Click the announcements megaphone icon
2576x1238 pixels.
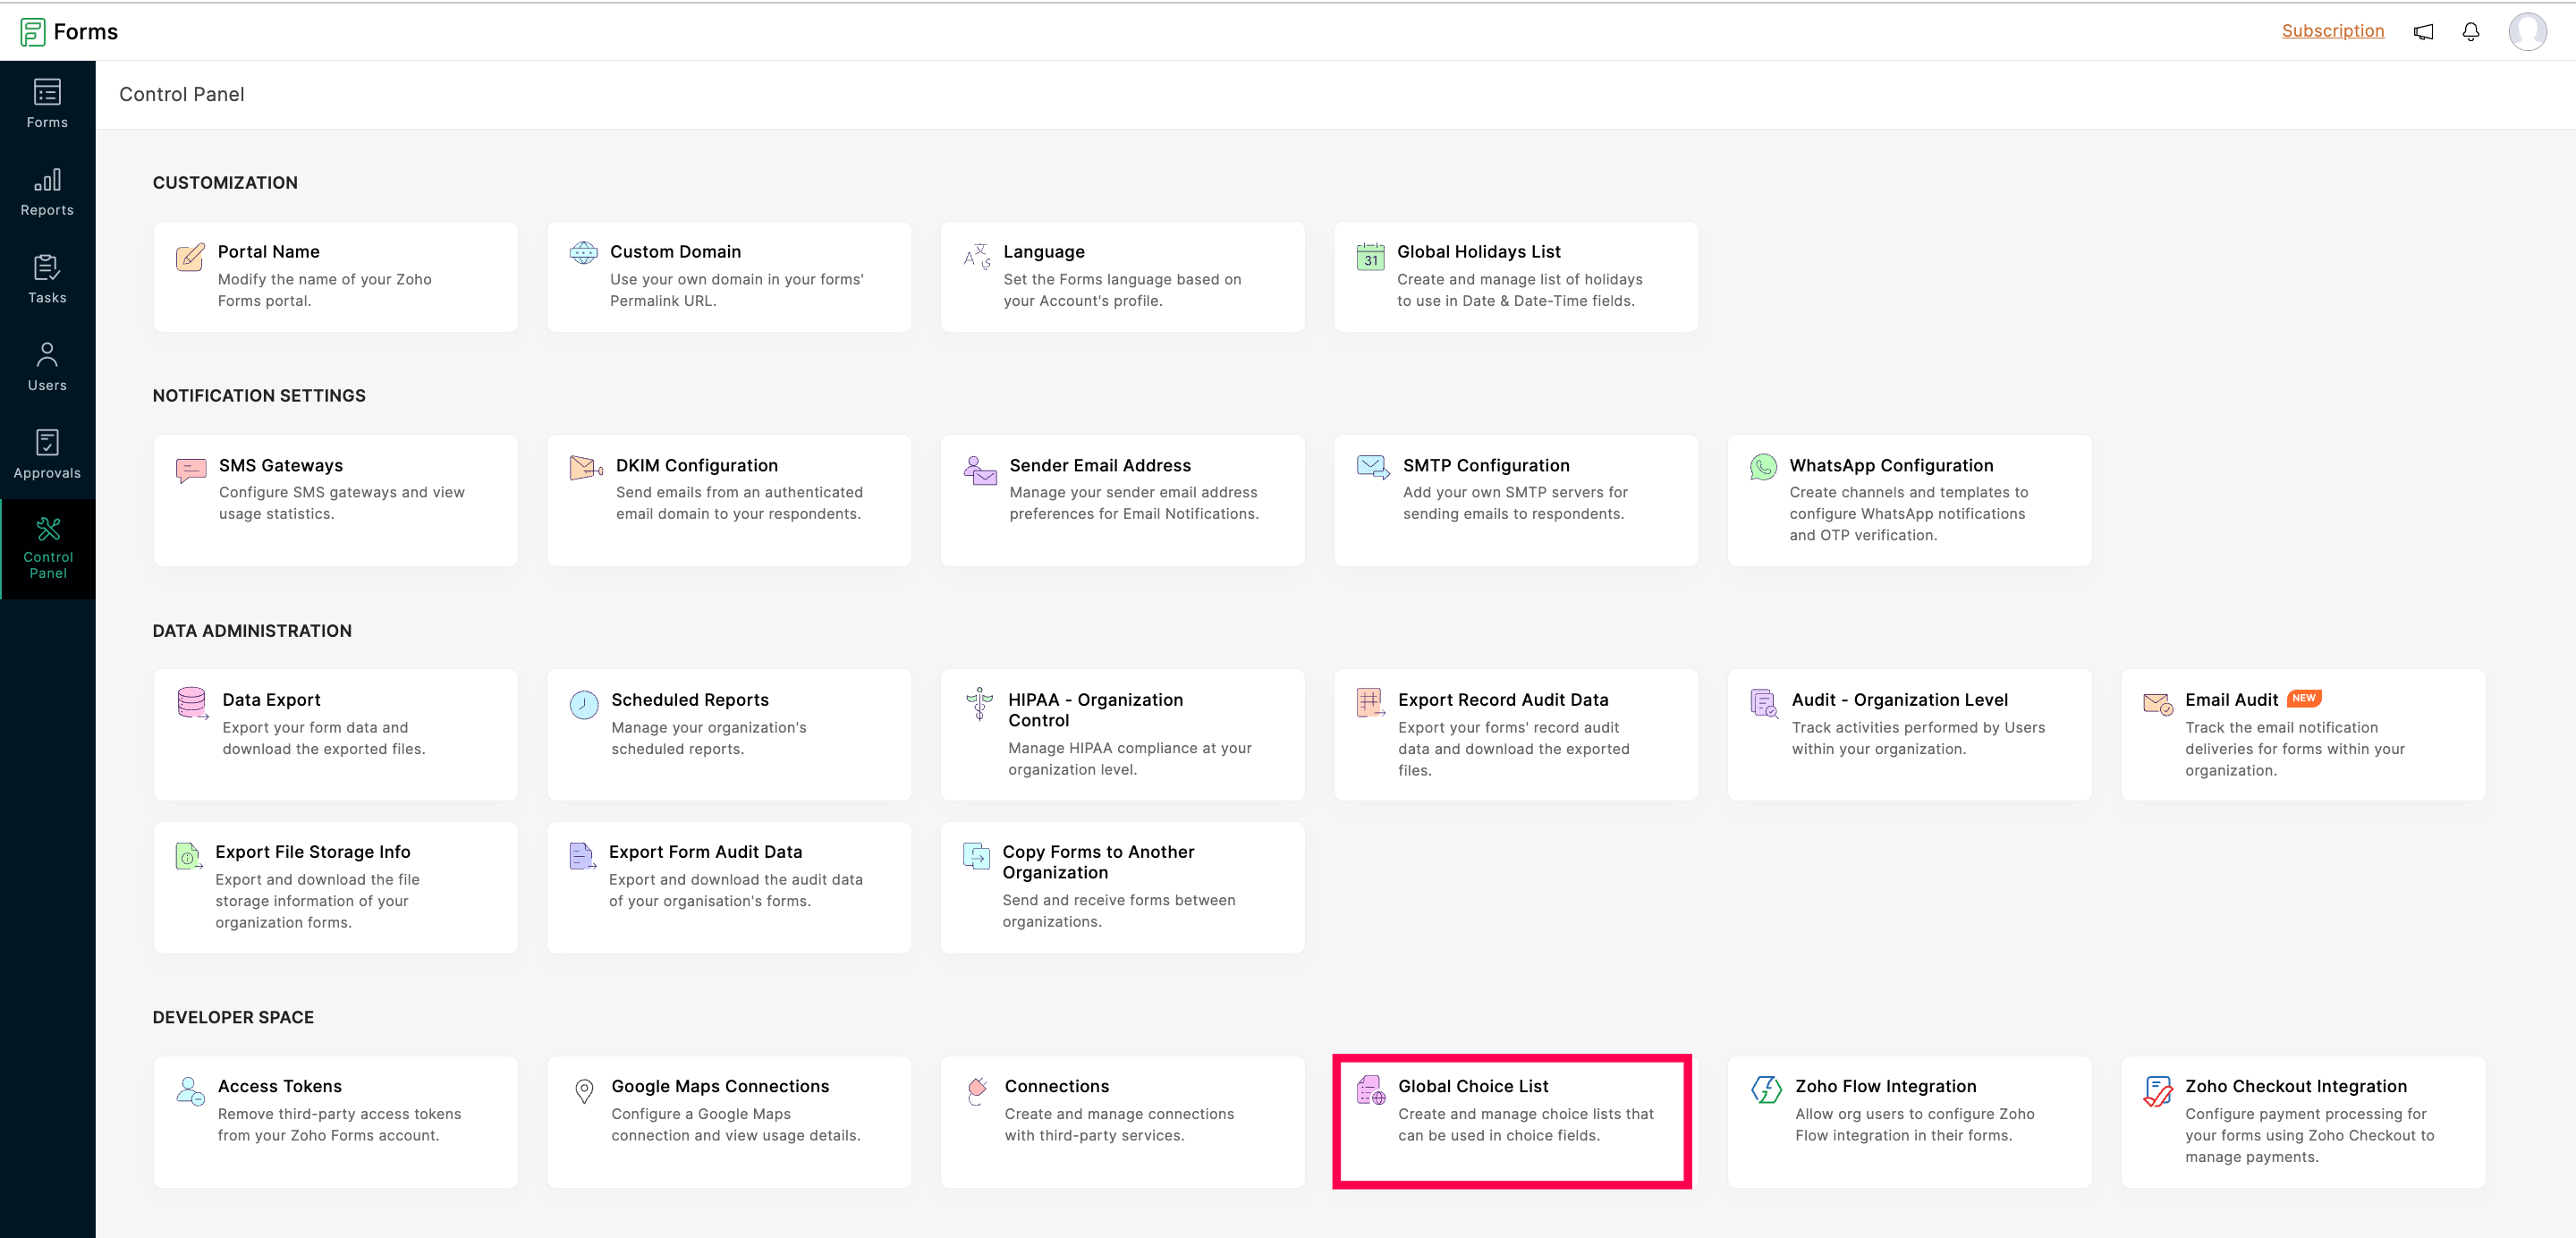click(x=2423, y=32)
